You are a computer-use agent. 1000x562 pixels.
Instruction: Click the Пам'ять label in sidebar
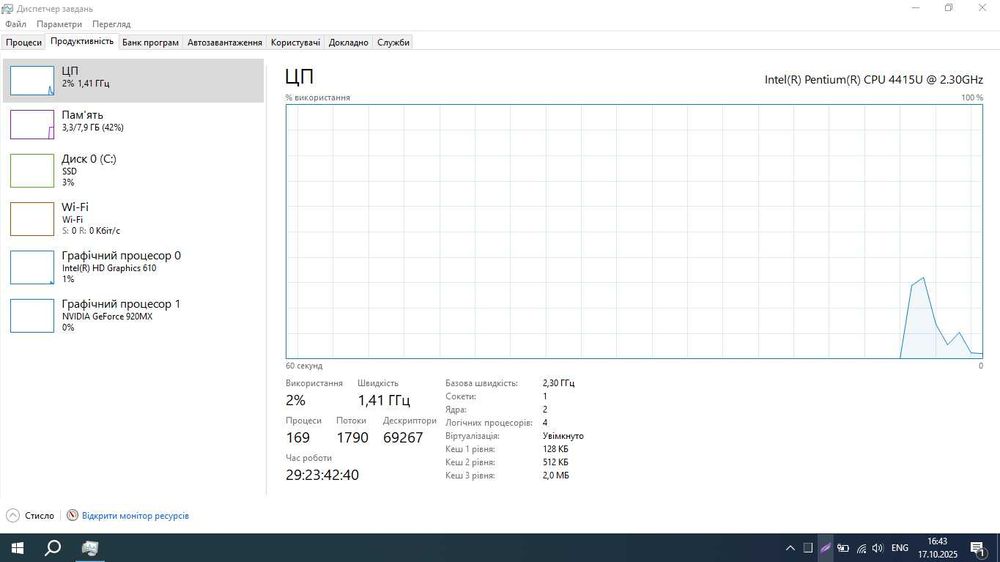click(82, 115)
